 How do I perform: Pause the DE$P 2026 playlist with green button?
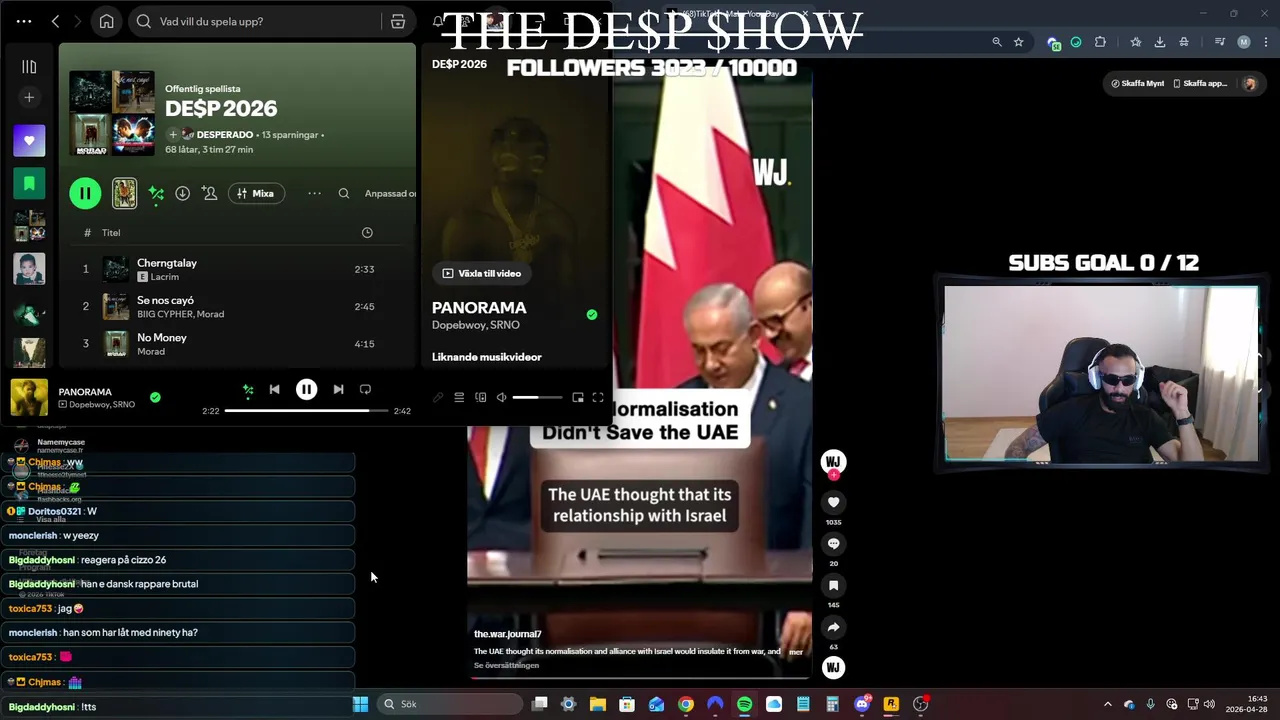coord(85,193)
